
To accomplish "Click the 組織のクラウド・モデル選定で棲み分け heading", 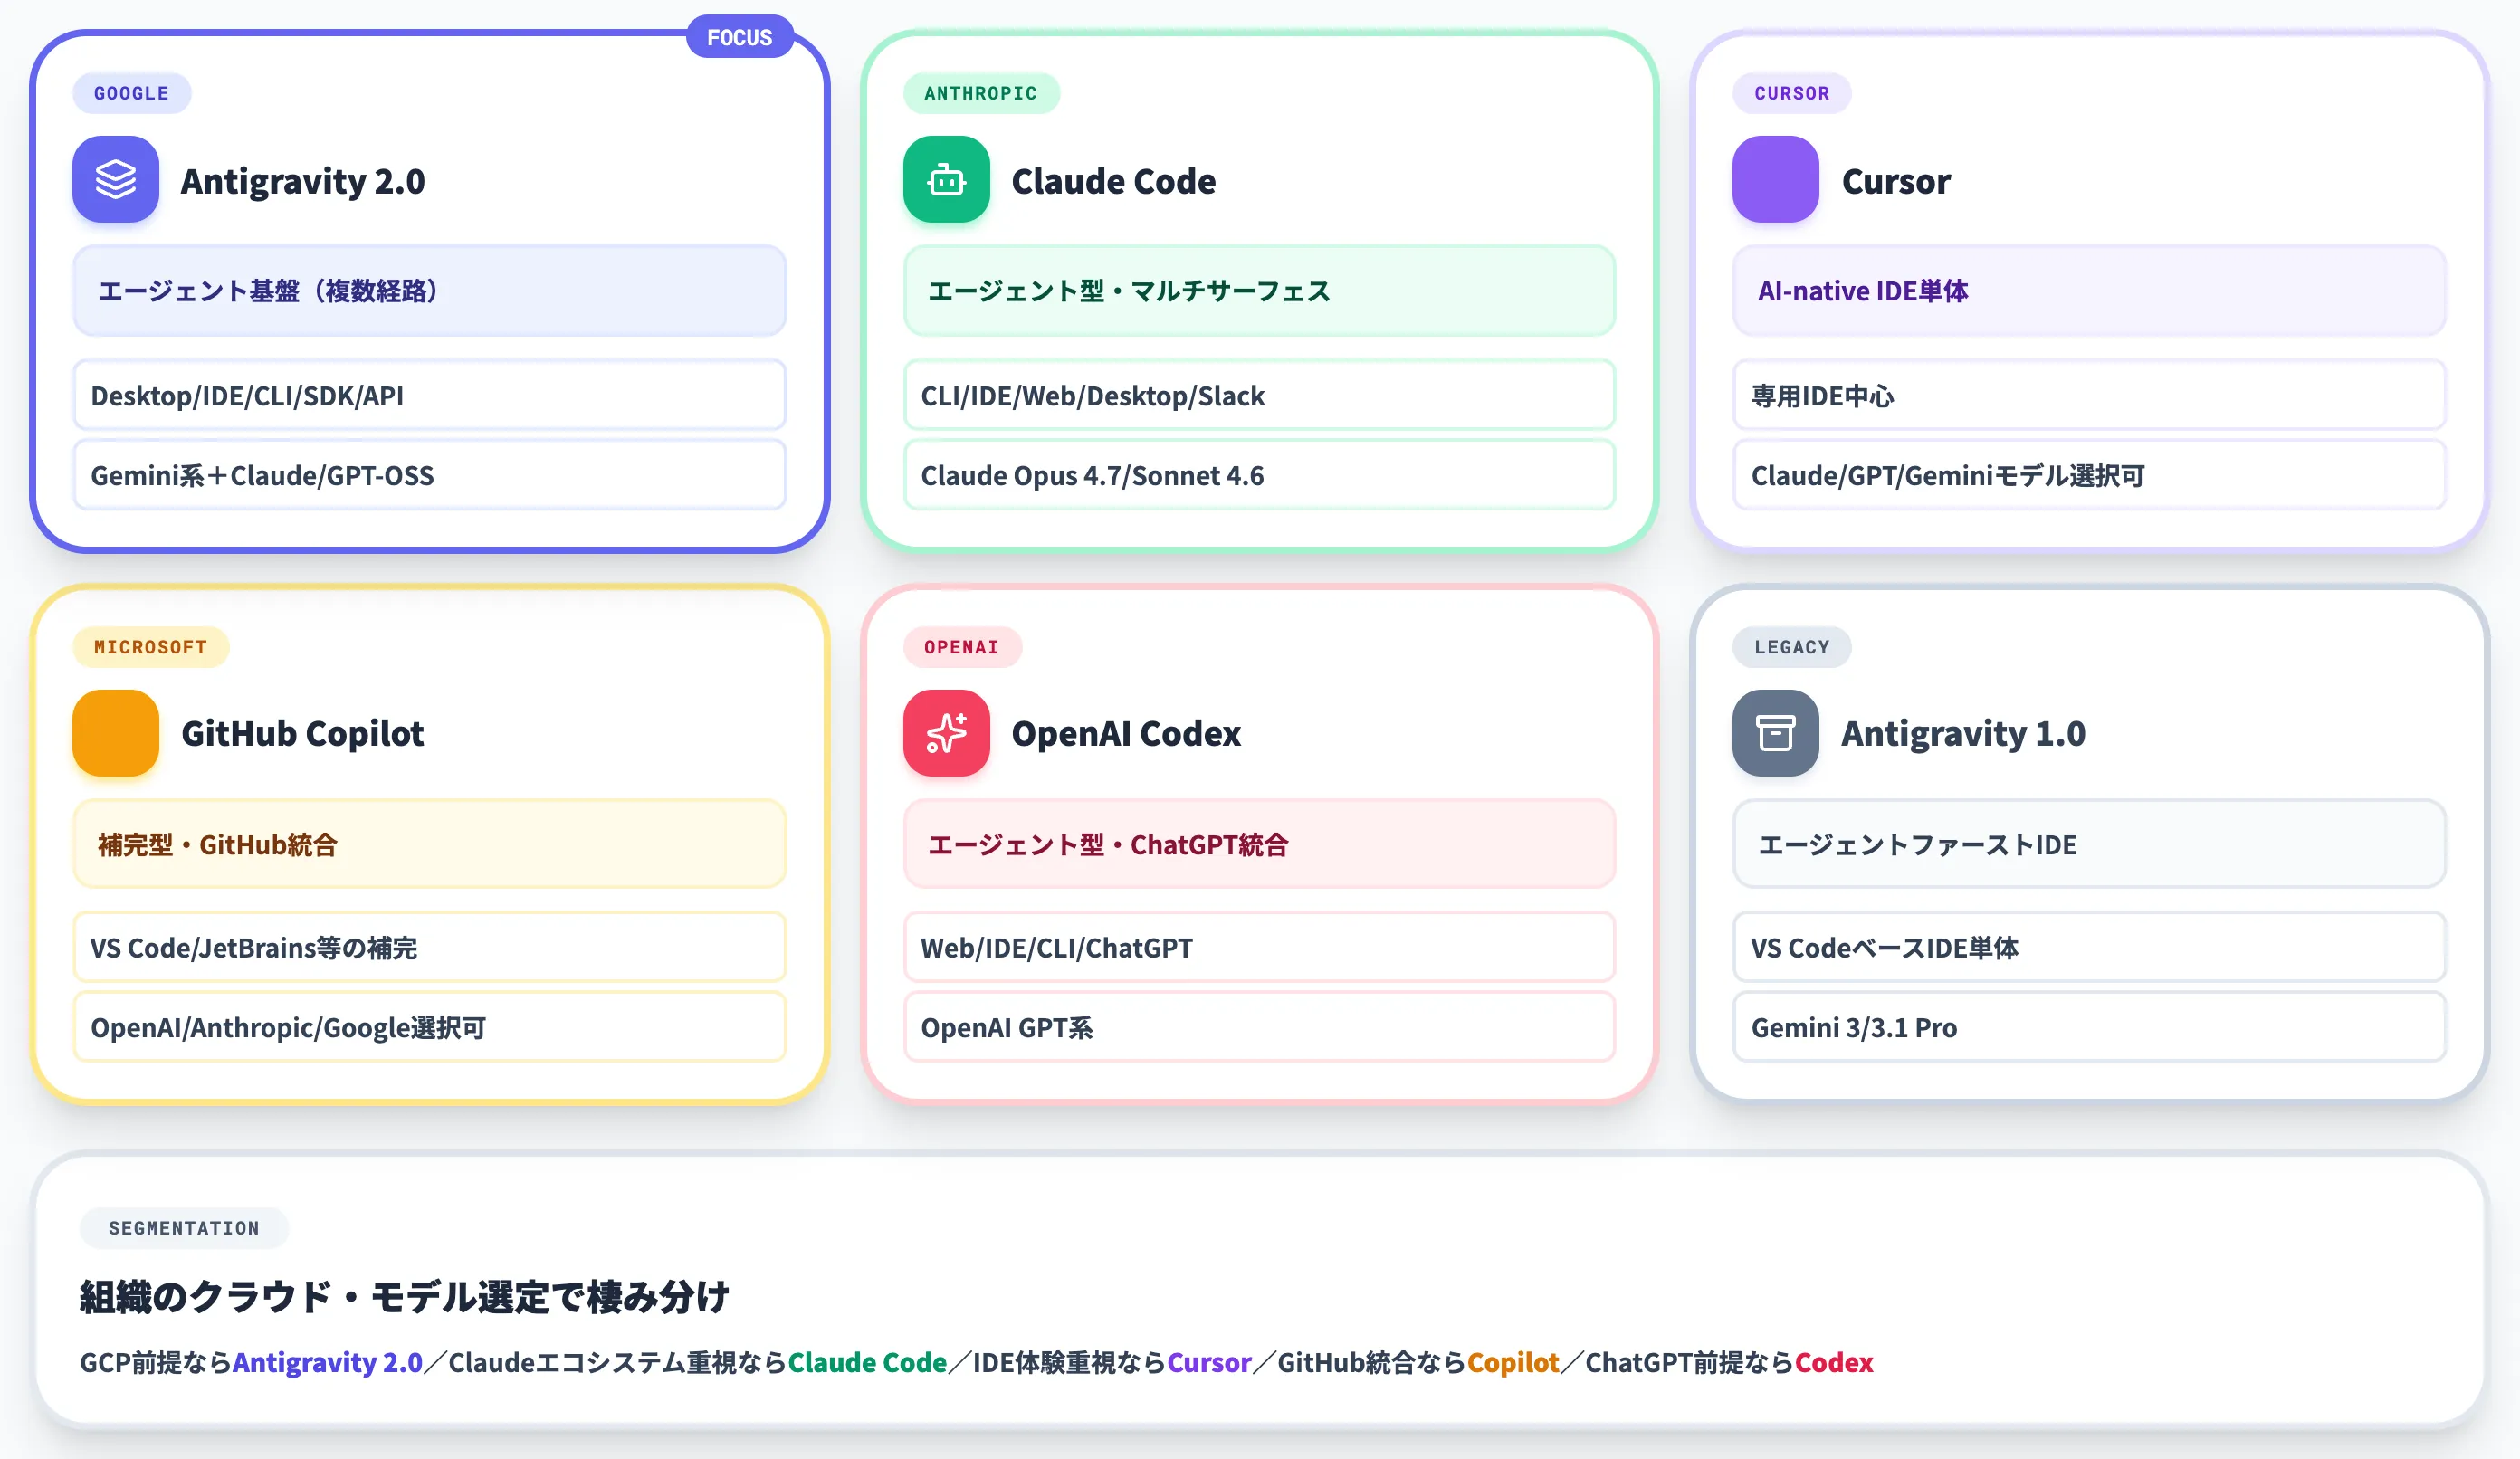I will (x=405, y=1297).
